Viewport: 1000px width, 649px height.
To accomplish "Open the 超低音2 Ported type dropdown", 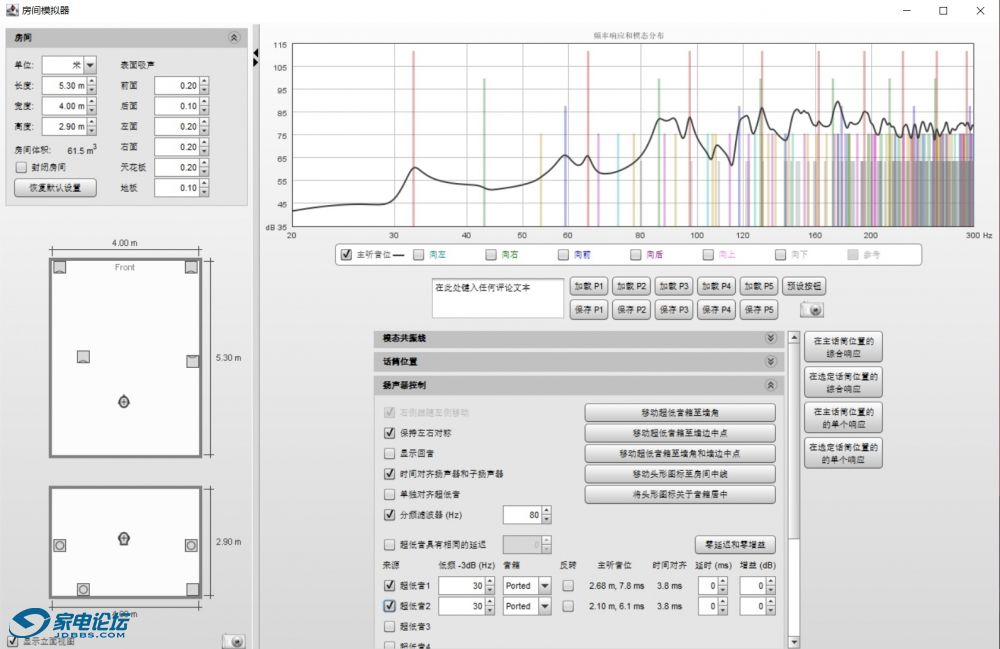I will coord(544,606).
